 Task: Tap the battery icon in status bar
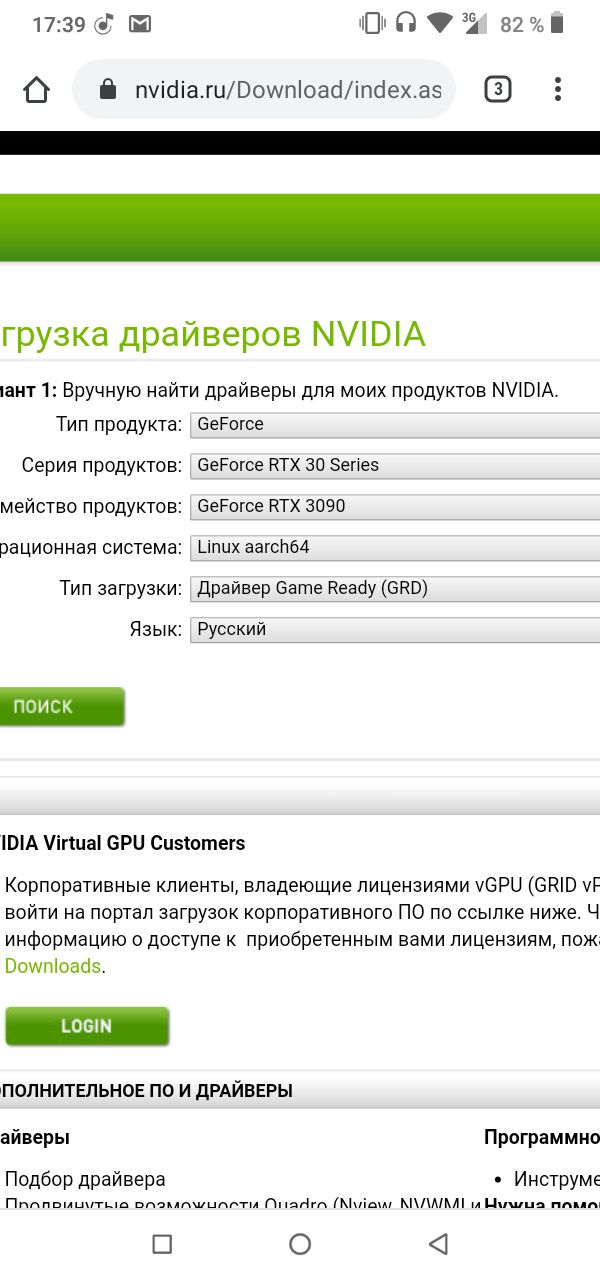[x=558, y=24]
